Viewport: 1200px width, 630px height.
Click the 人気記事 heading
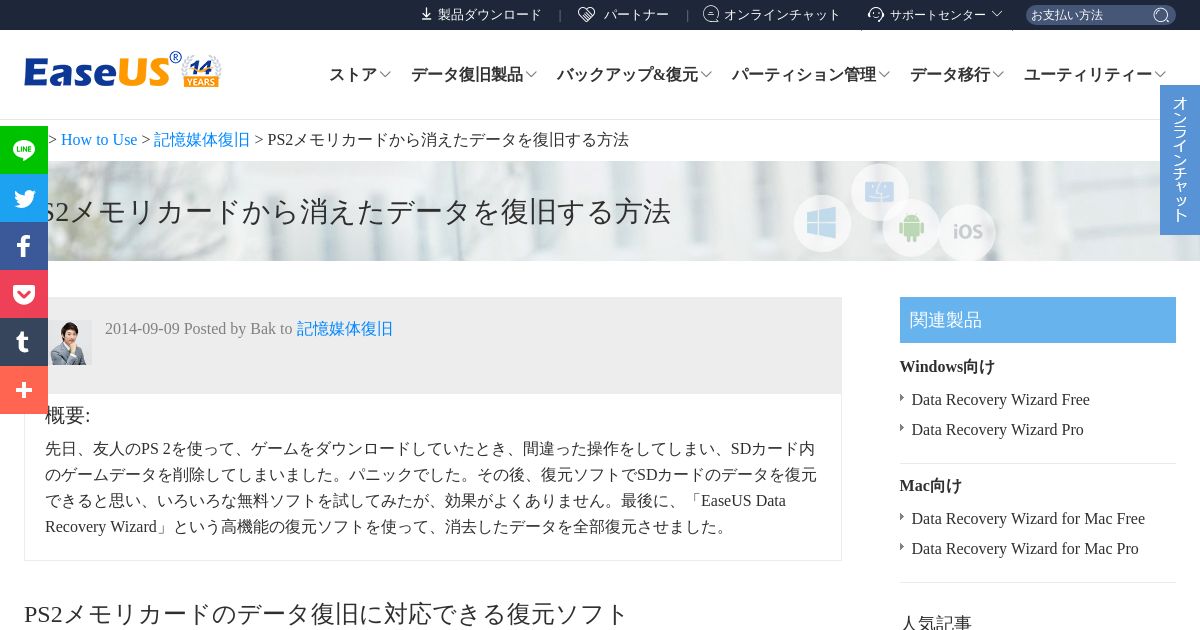936,622
